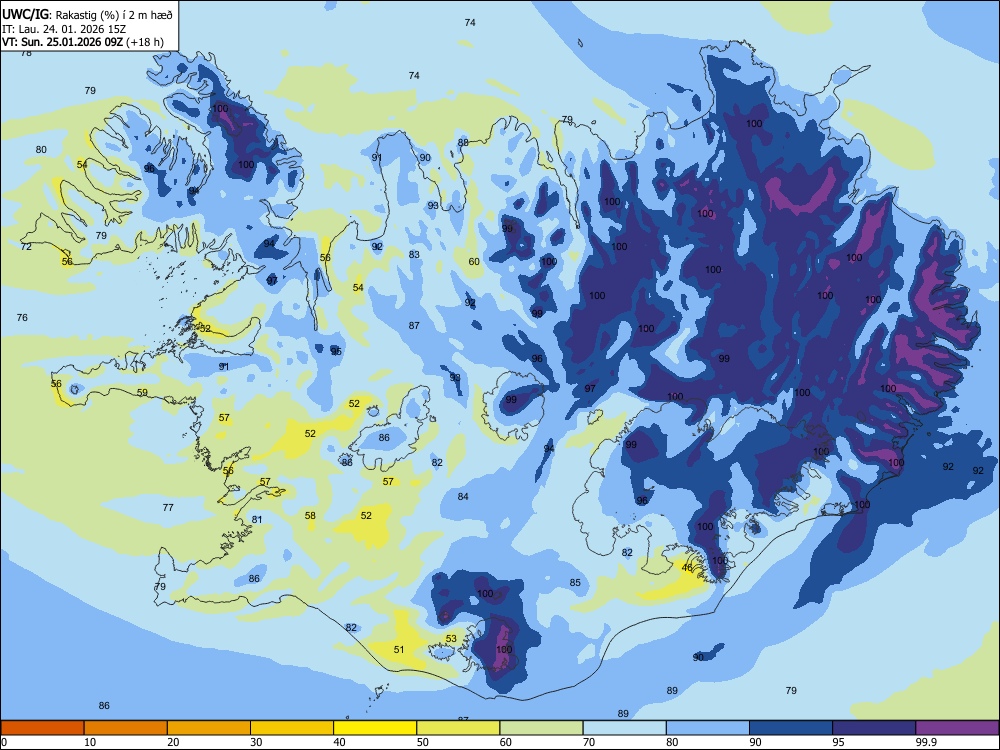This screenshot has width=1000, height=750.
Task: Click the humidity value '83' on the map
Action: (414, 254)
